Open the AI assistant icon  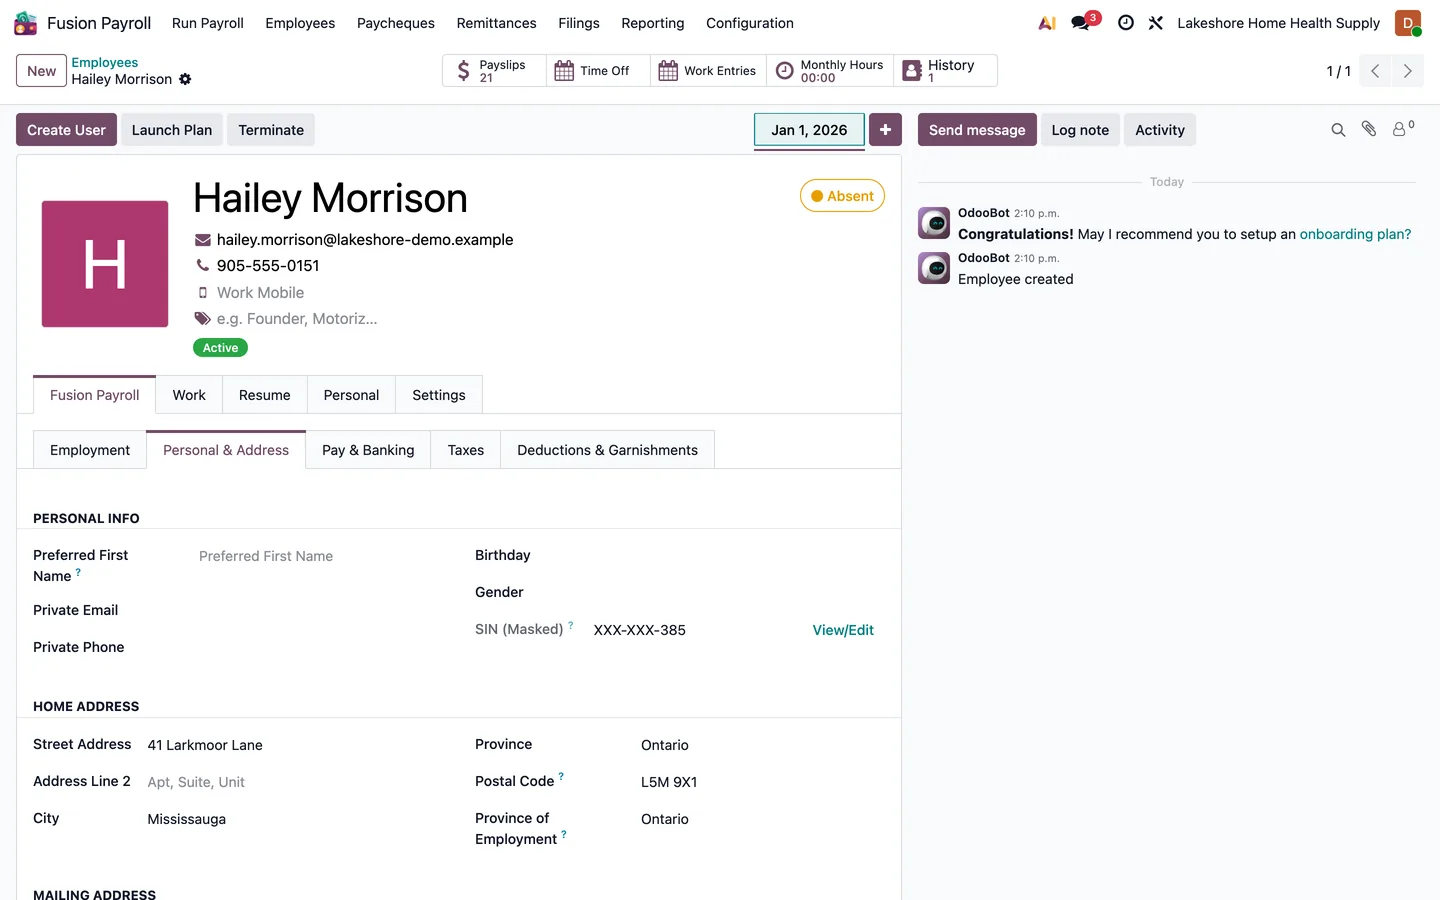click(1047, 23)
